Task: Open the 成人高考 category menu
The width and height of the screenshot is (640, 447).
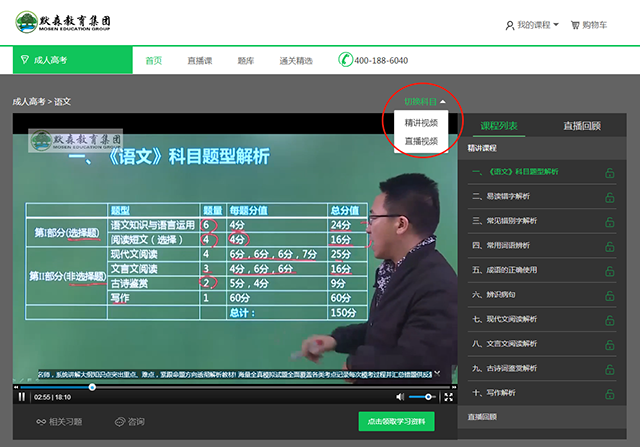Action: (73, 60)
